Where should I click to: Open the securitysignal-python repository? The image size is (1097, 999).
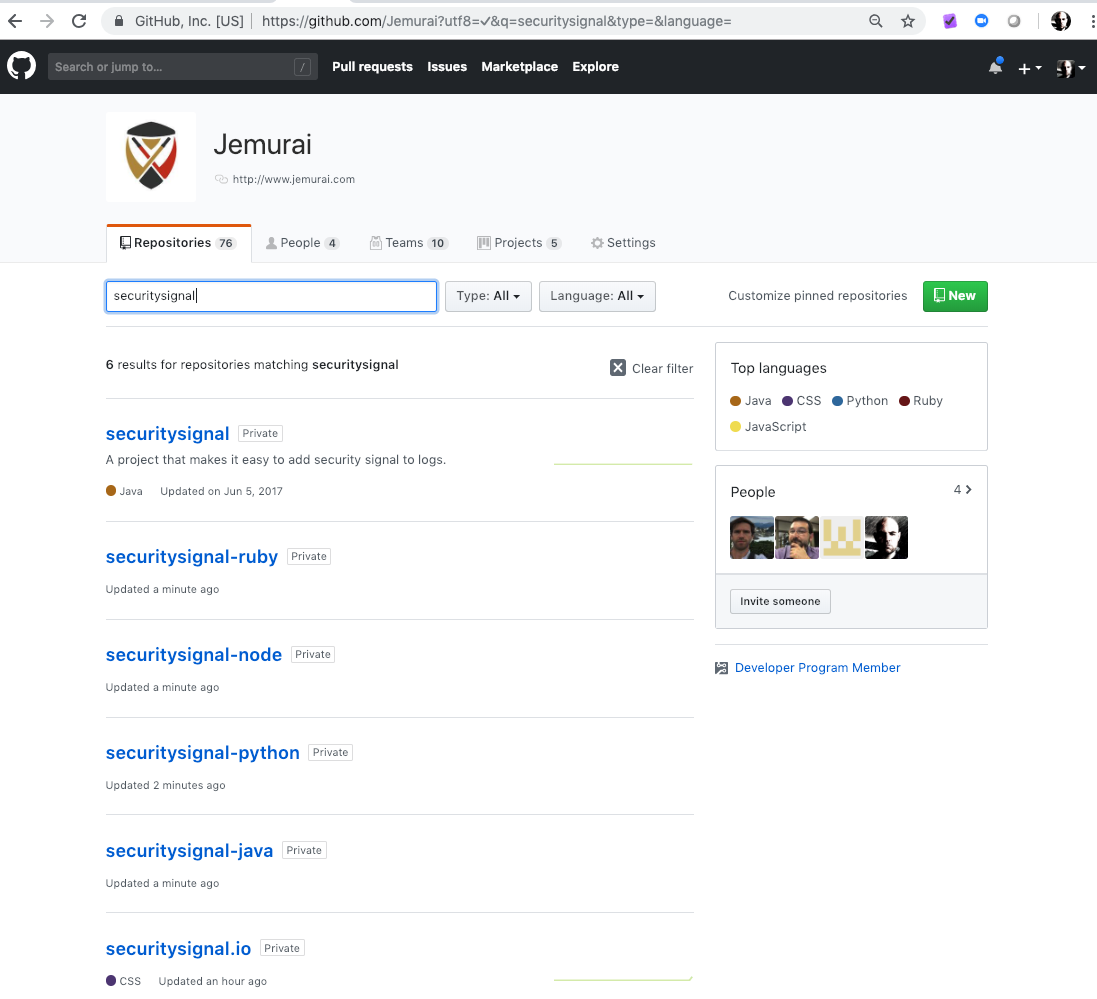202,753
